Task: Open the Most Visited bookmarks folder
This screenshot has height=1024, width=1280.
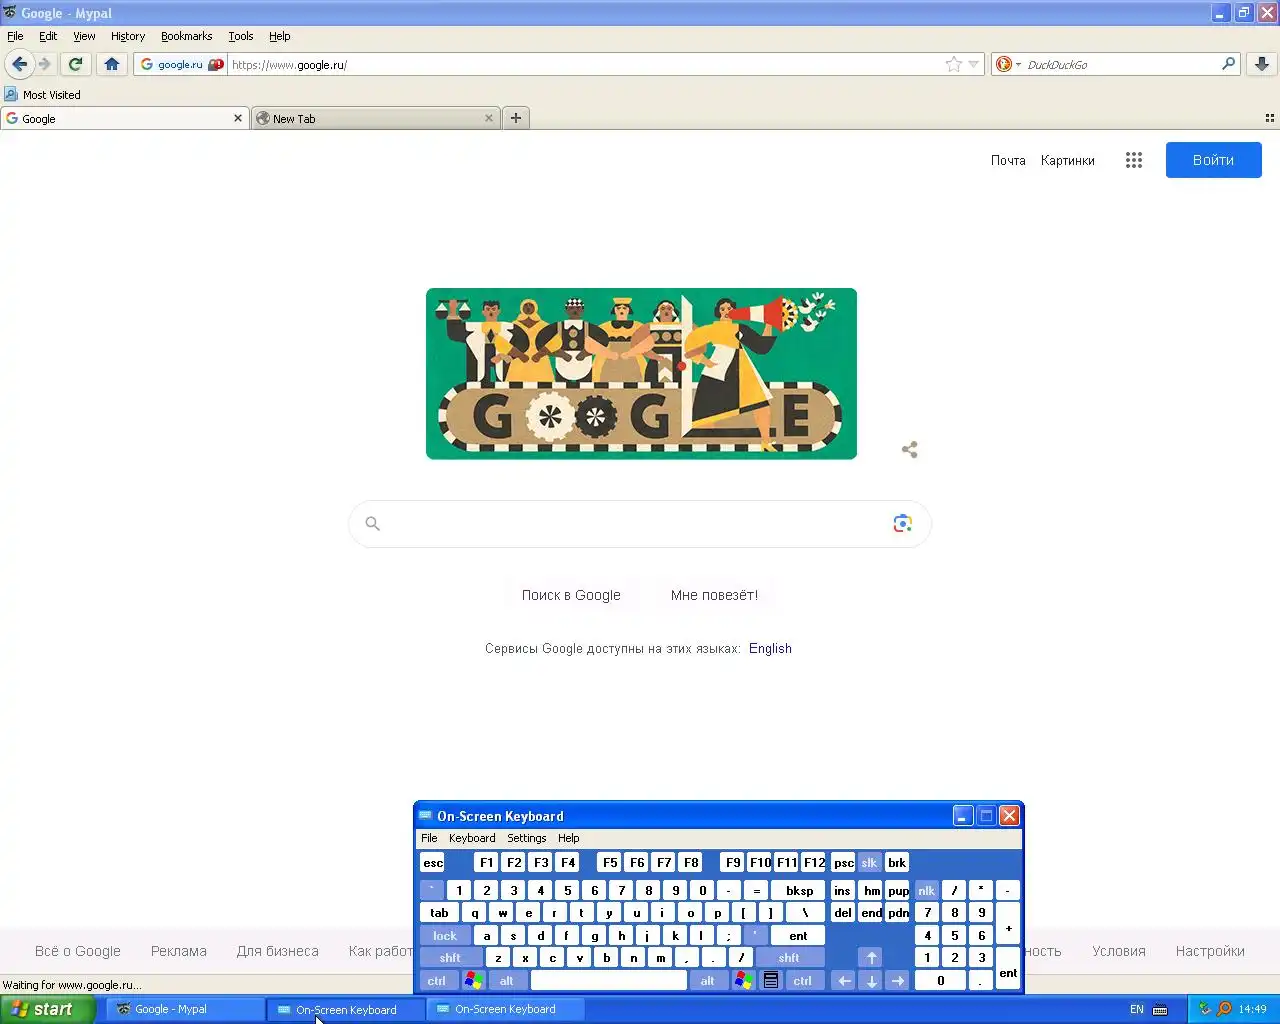Action: [42, 95]
